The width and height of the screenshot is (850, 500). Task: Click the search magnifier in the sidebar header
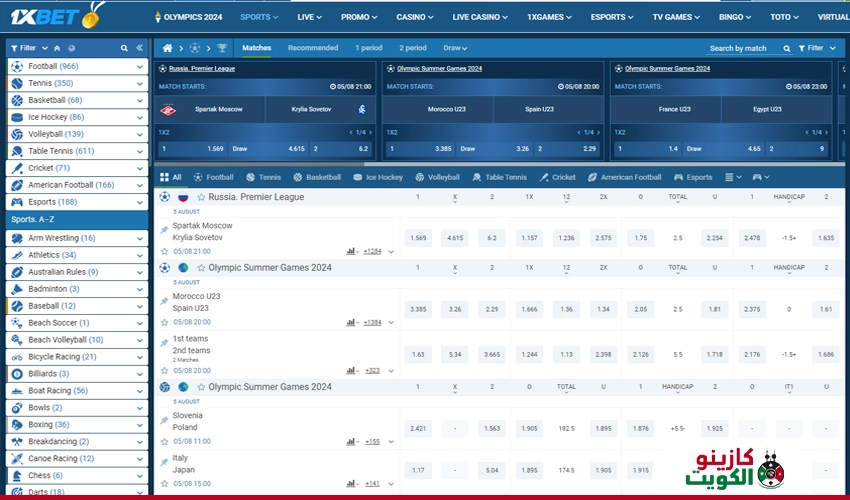point(124,48)
